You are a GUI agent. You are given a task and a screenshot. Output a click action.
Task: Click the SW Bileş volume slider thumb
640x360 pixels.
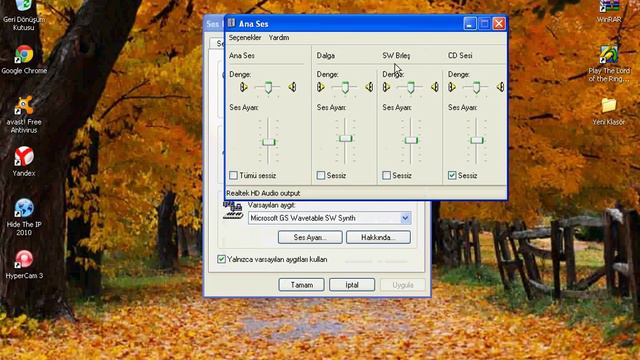click(x=411, y=140)
